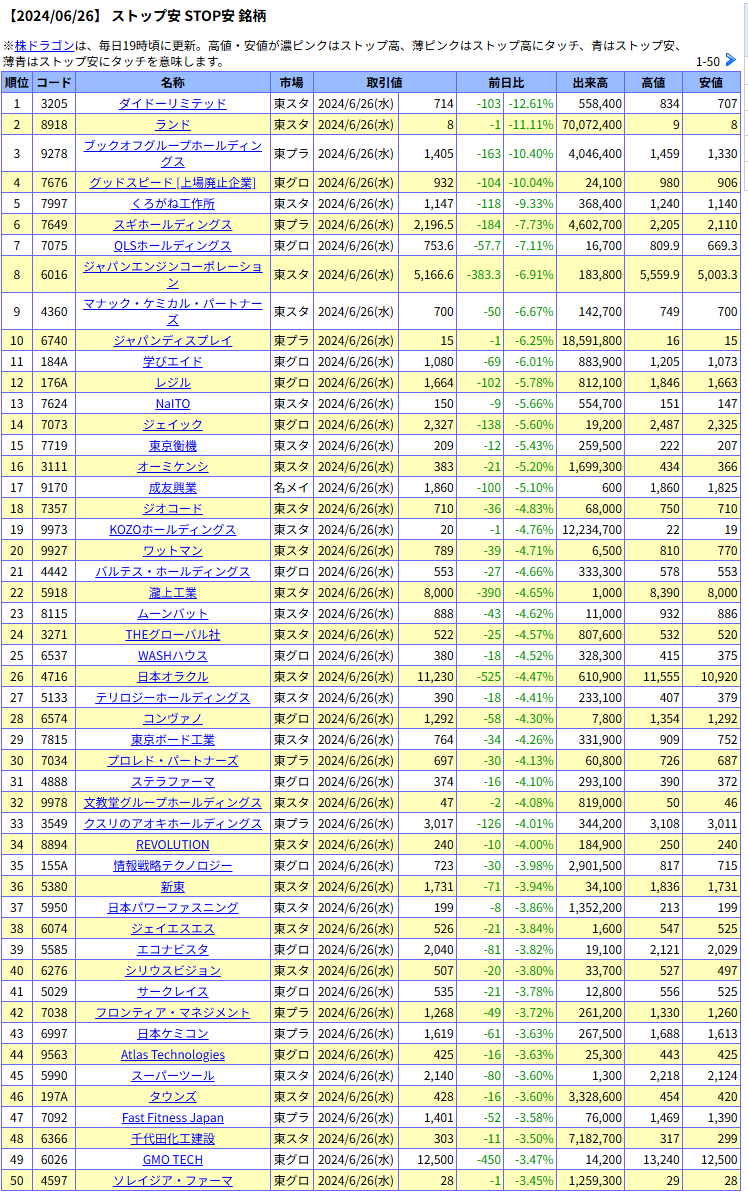This screenshot has width=748, height=1200.
Task: Open 瀧上工業 stock link
Action: 172,592
